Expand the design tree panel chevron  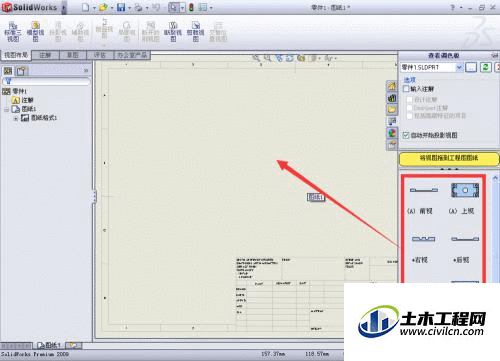click(86, 71)
